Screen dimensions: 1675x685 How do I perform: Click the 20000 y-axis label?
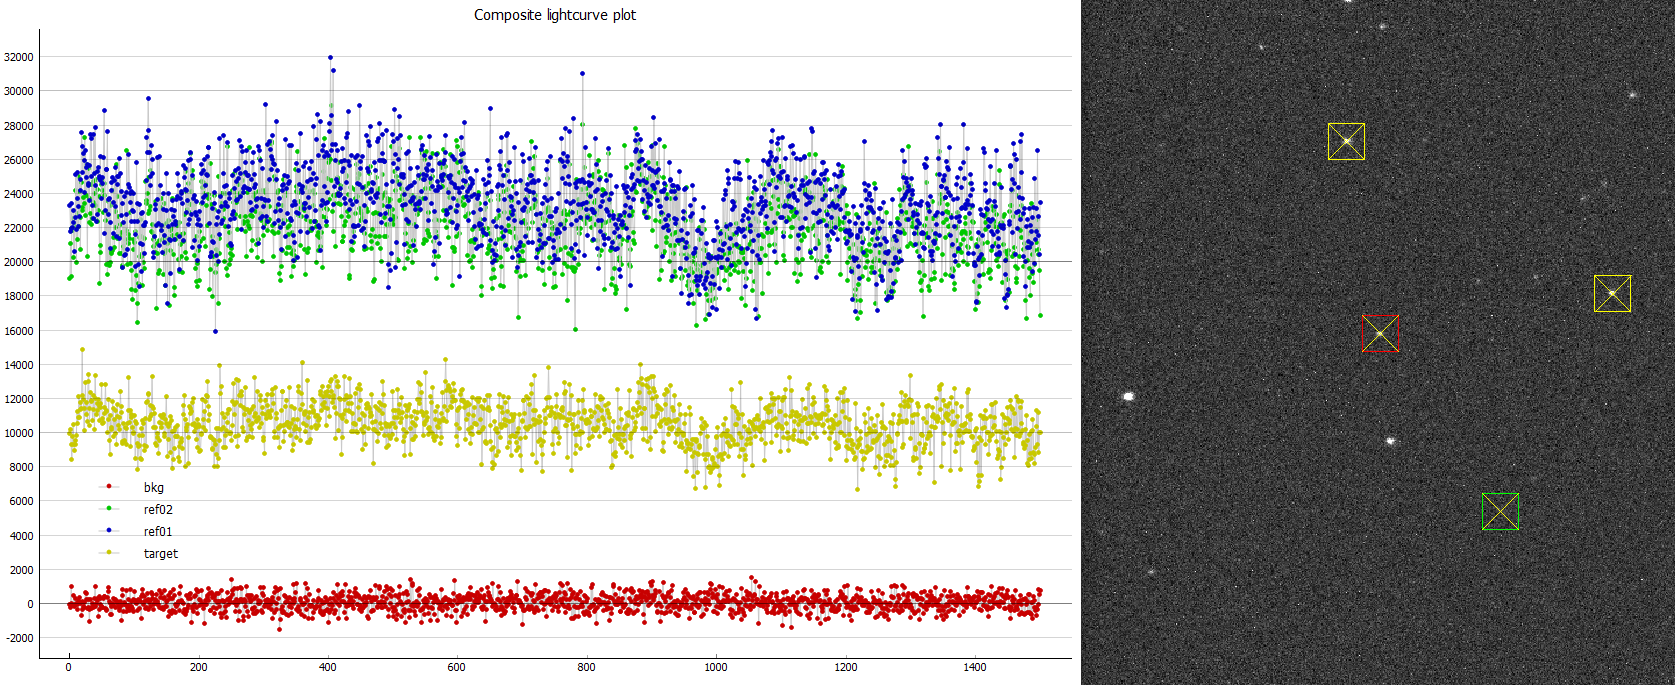pyautogui.click(x=19, y=262)
